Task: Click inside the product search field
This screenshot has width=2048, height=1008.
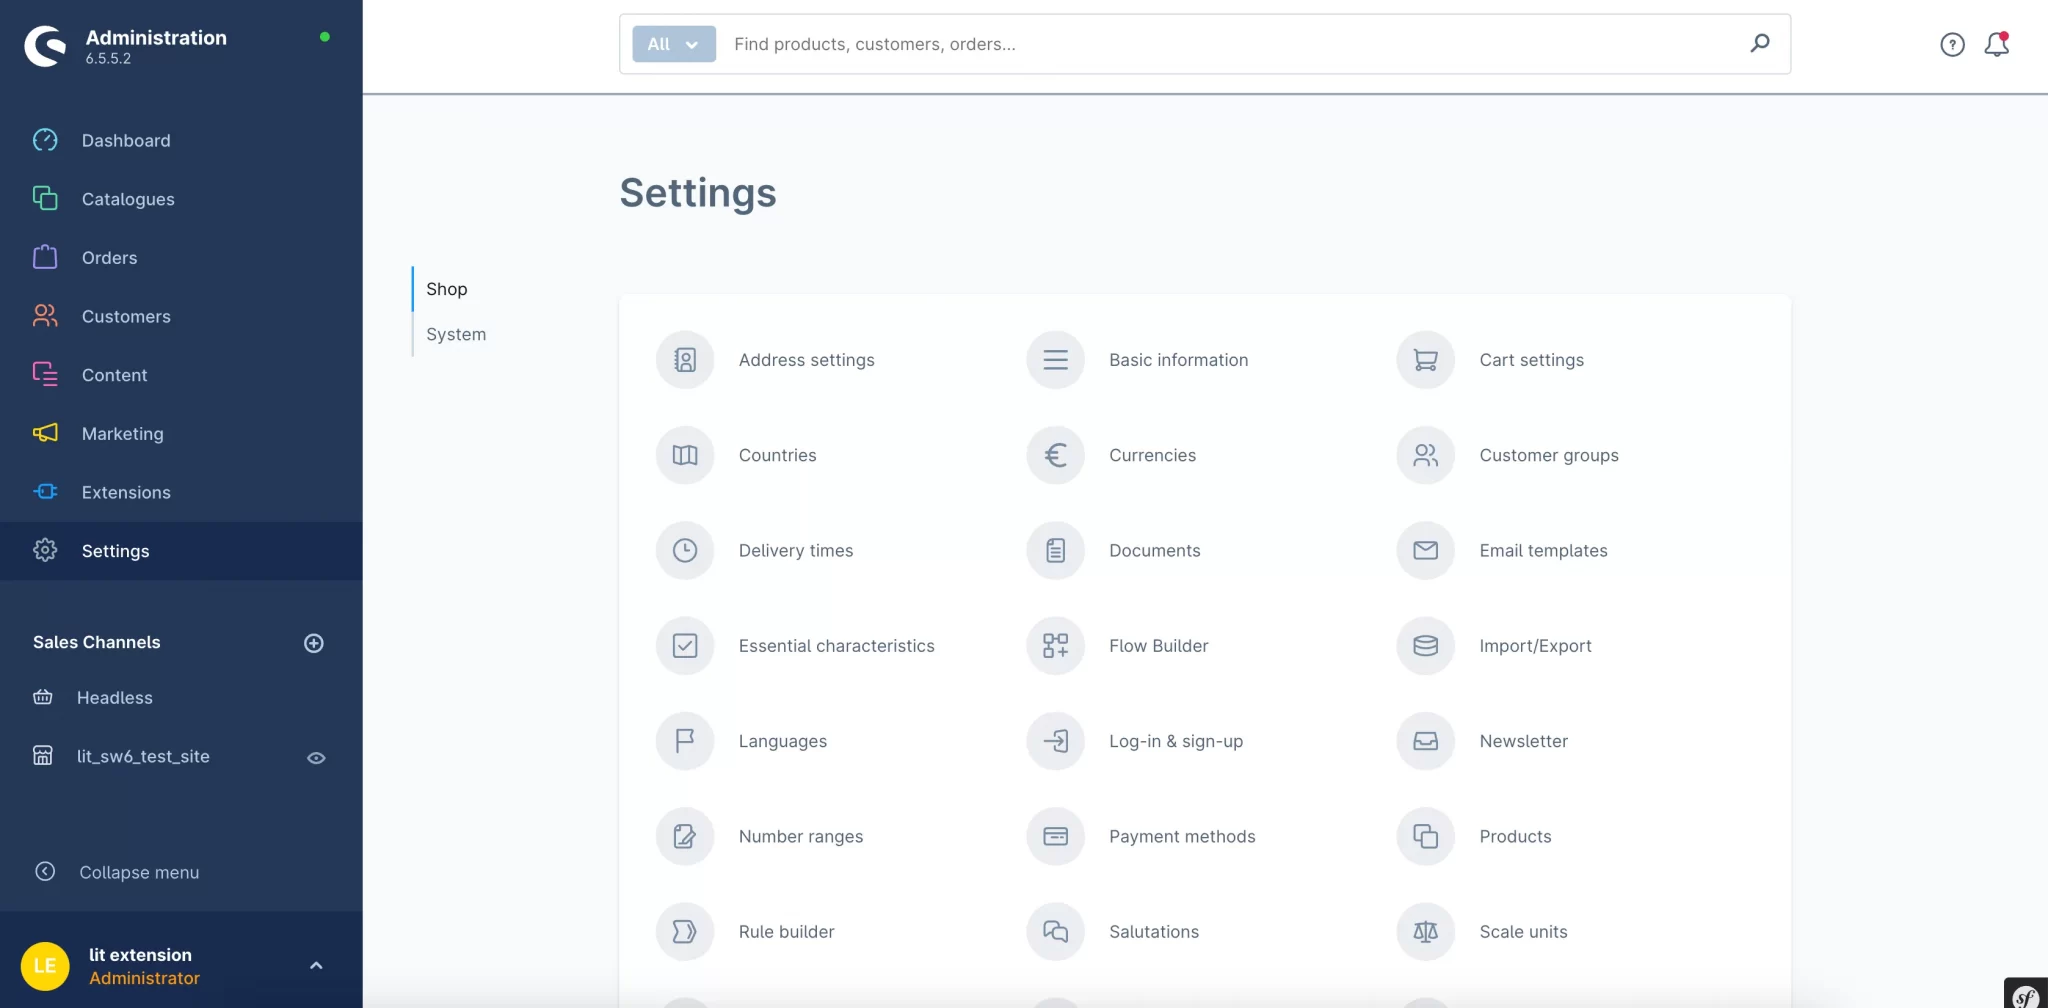Action: pos(1100,43)
